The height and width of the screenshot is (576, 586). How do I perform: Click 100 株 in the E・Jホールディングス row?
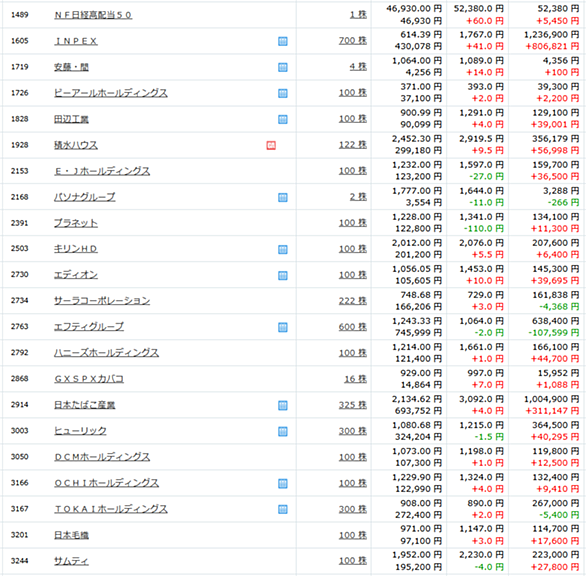coord(353,171)
